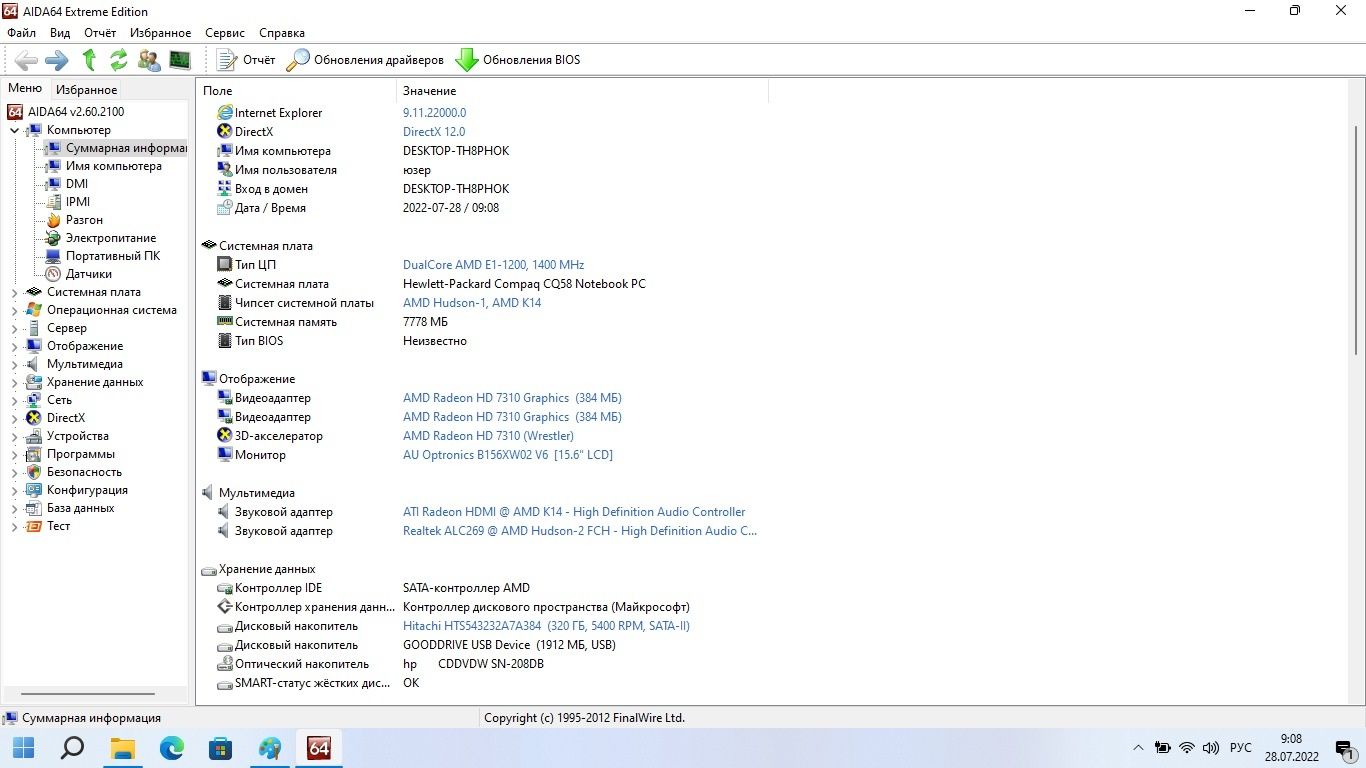
Task: Open ATI Radeon HDMI audio controller link
Action: point(574,512)
